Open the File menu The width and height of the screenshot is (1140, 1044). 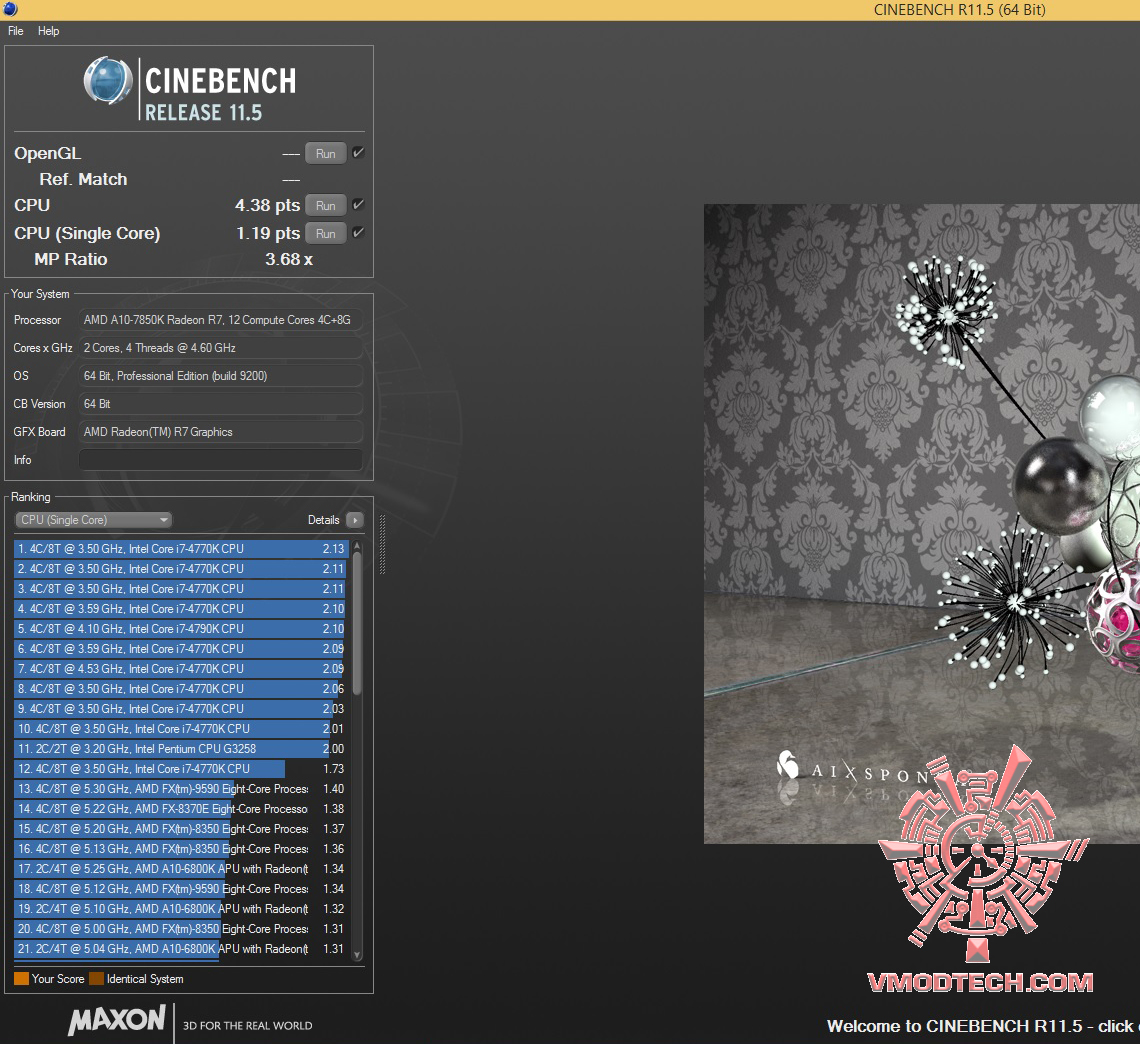click(15, 31)
